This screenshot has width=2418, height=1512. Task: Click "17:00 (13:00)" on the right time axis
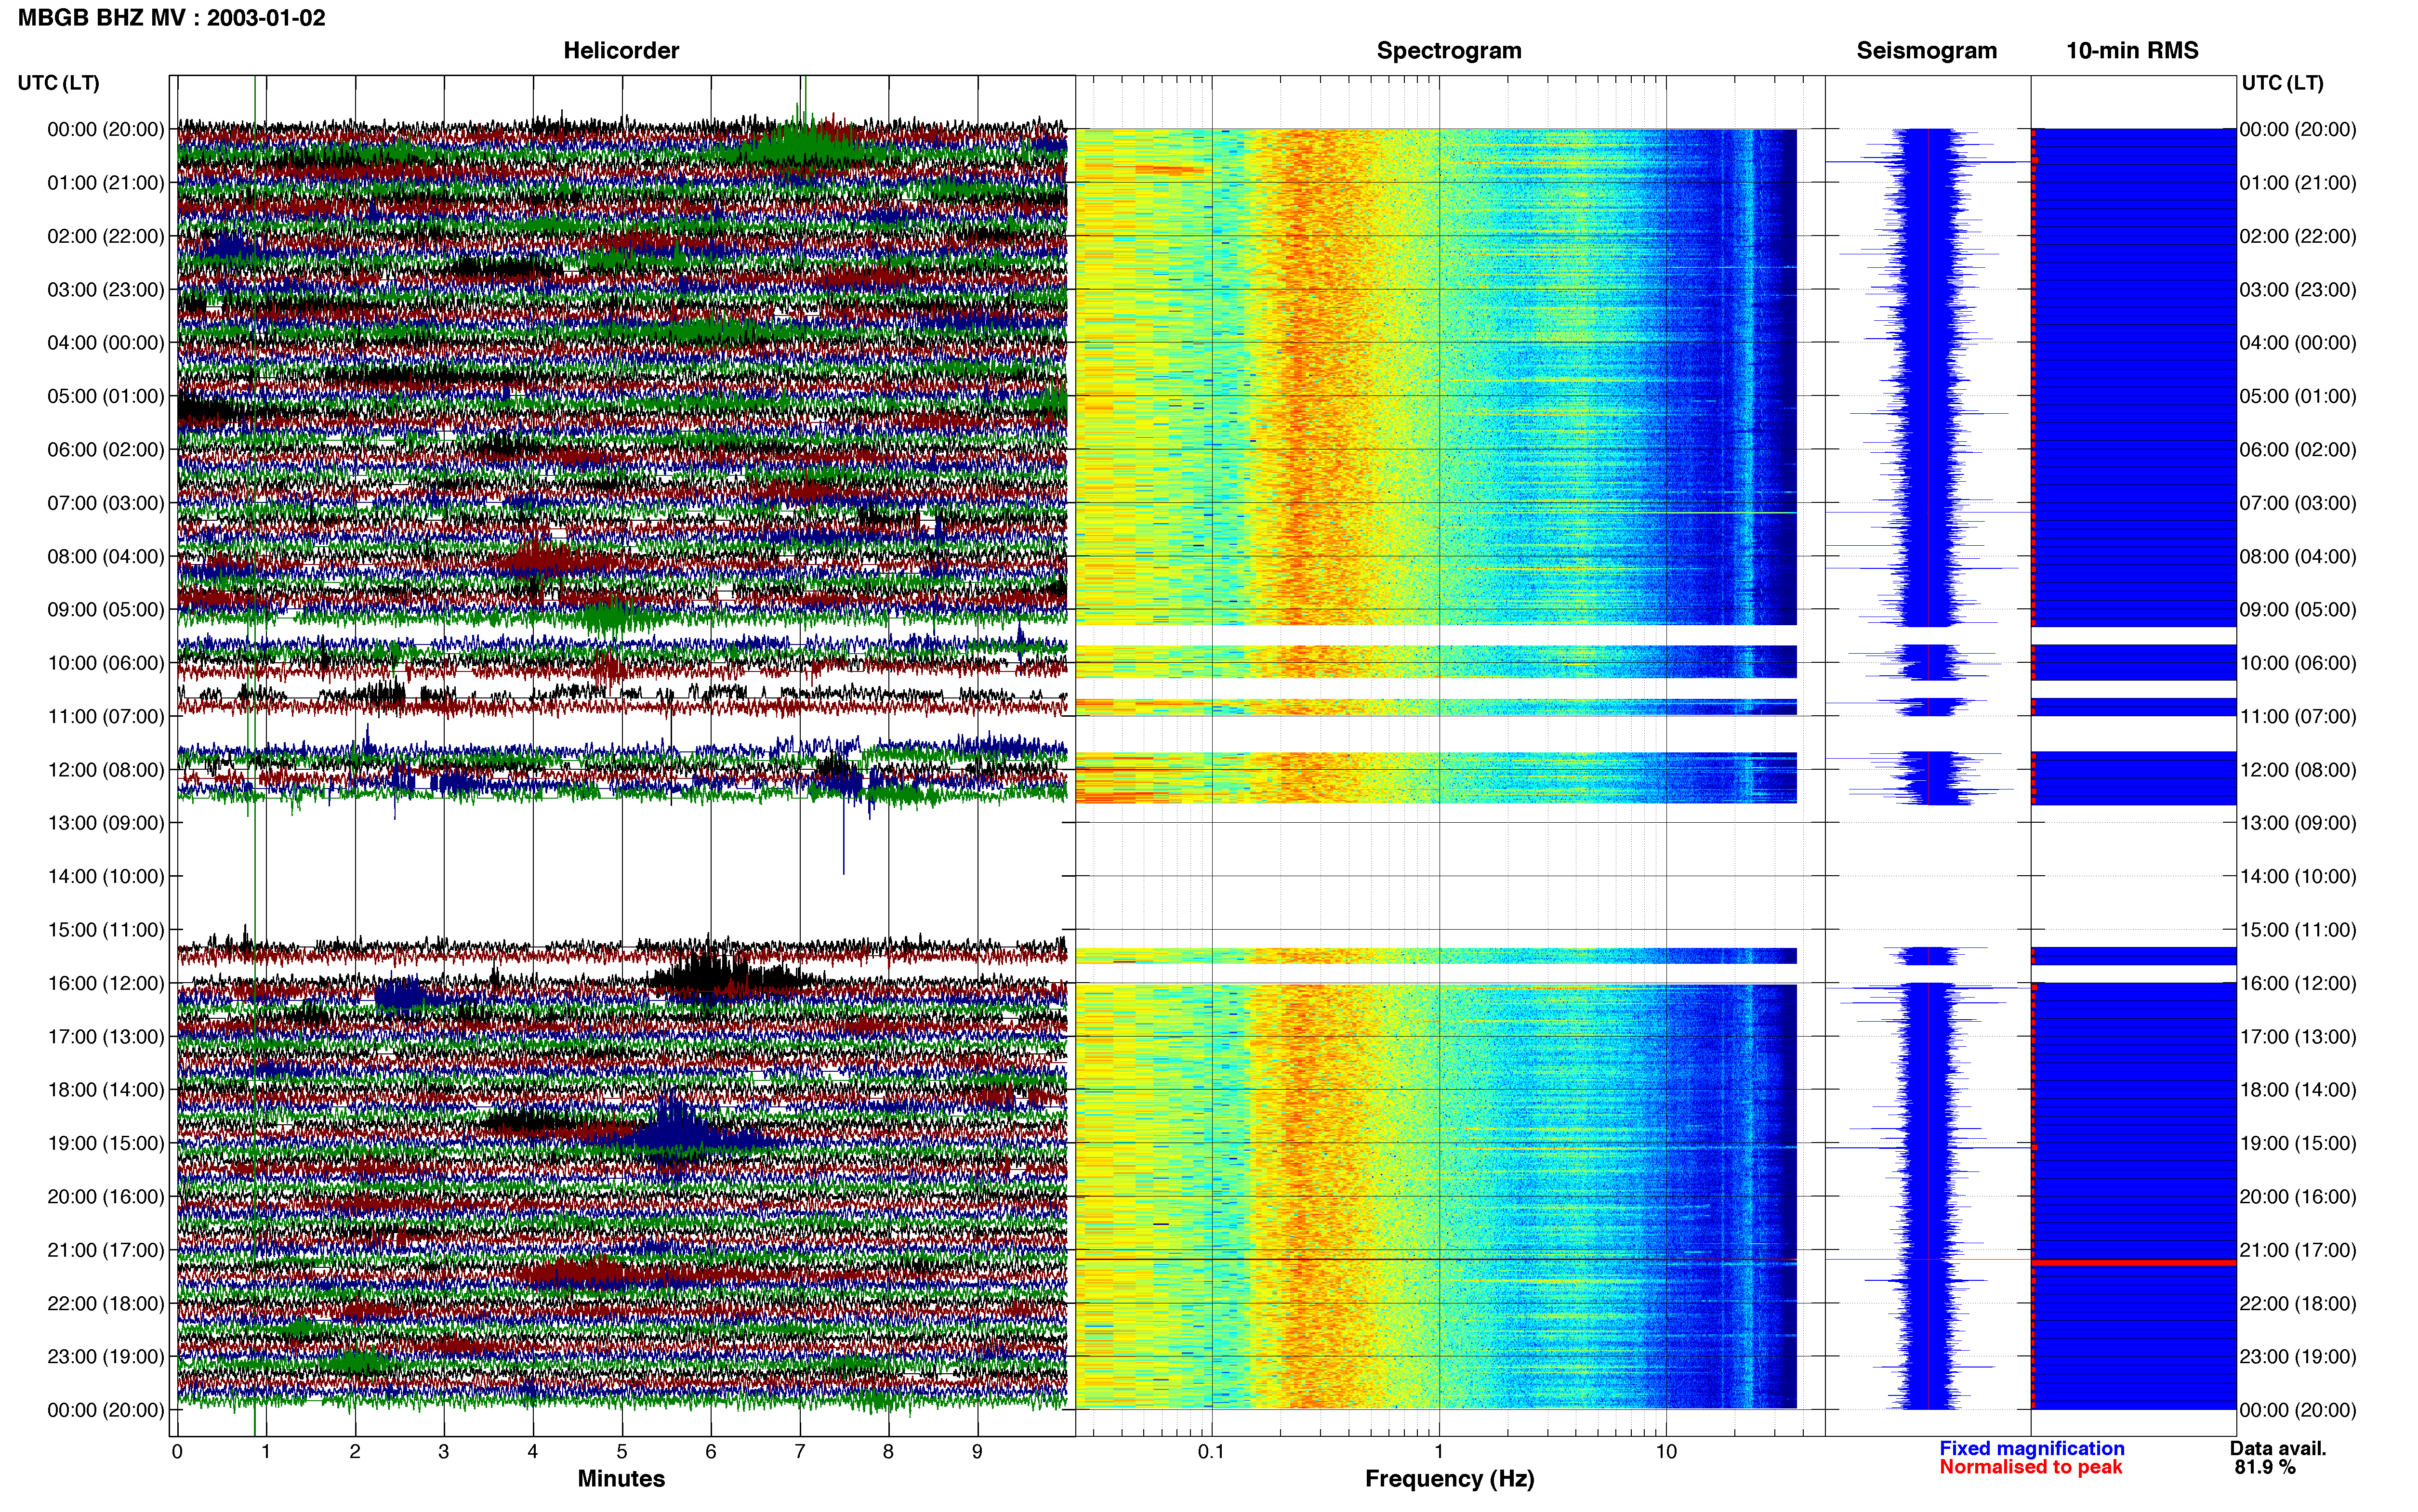coord(2298,1036)
